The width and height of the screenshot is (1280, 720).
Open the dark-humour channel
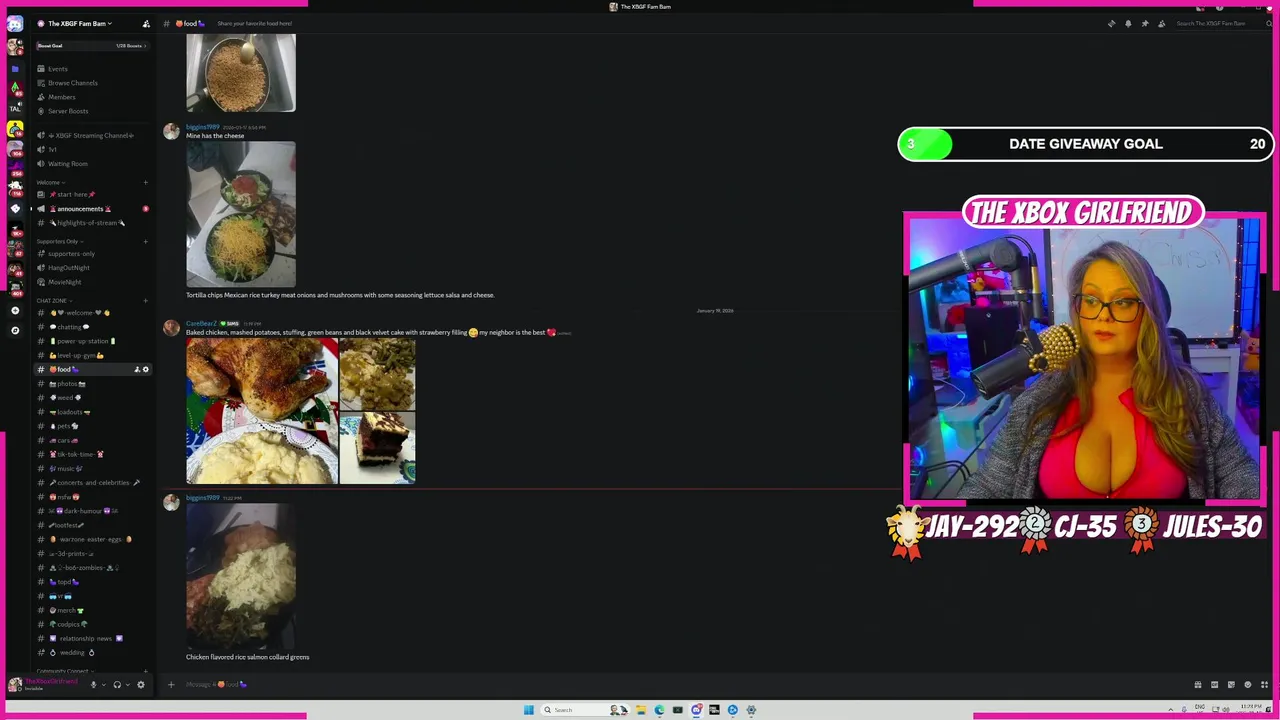[x=92, y=511]
